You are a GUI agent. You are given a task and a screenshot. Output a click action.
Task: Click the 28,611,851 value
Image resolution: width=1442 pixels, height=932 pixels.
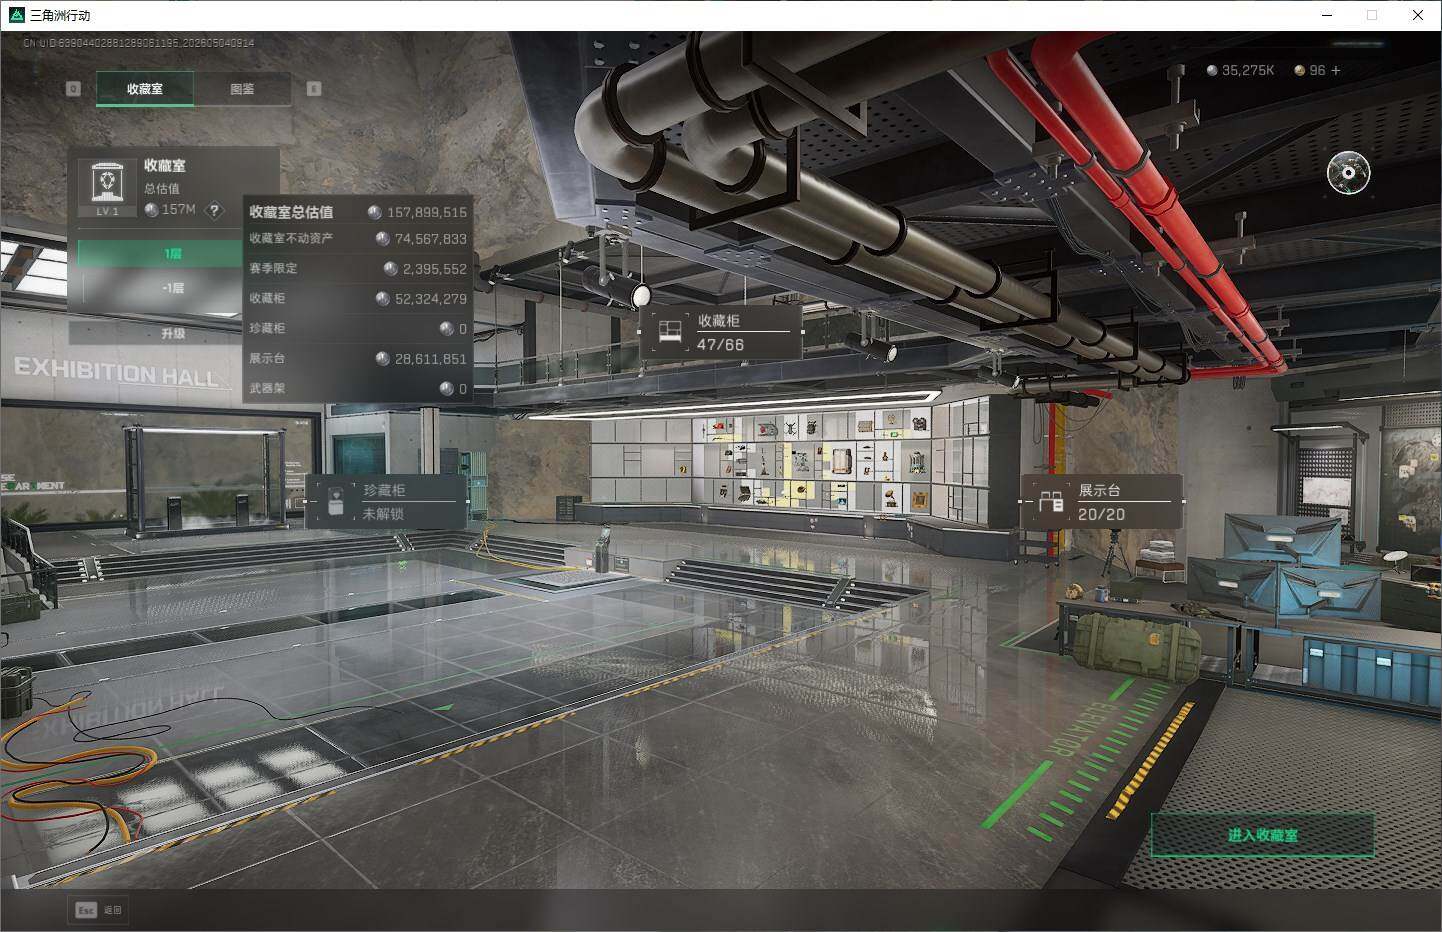(x=431, y=359)
